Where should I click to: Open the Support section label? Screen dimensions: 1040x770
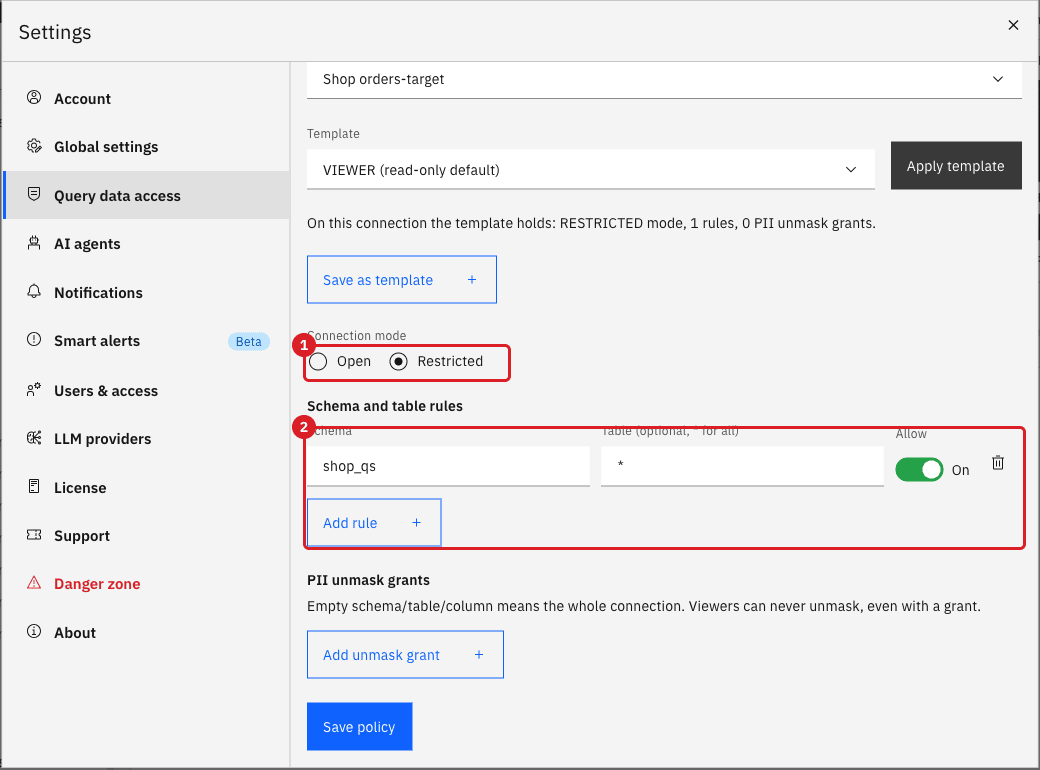pyautogui.click(x=82, y=536)
